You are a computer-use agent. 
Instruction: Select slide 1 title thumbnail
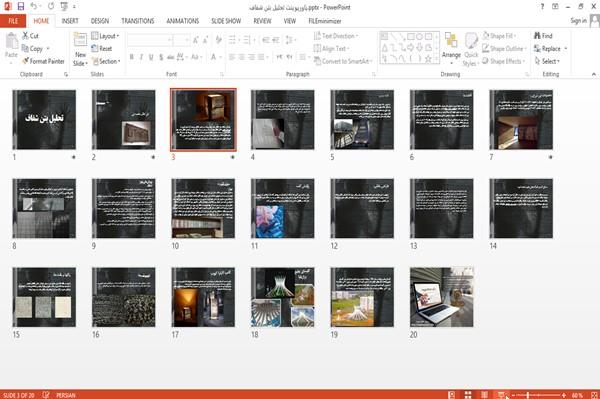pos(44,120)
